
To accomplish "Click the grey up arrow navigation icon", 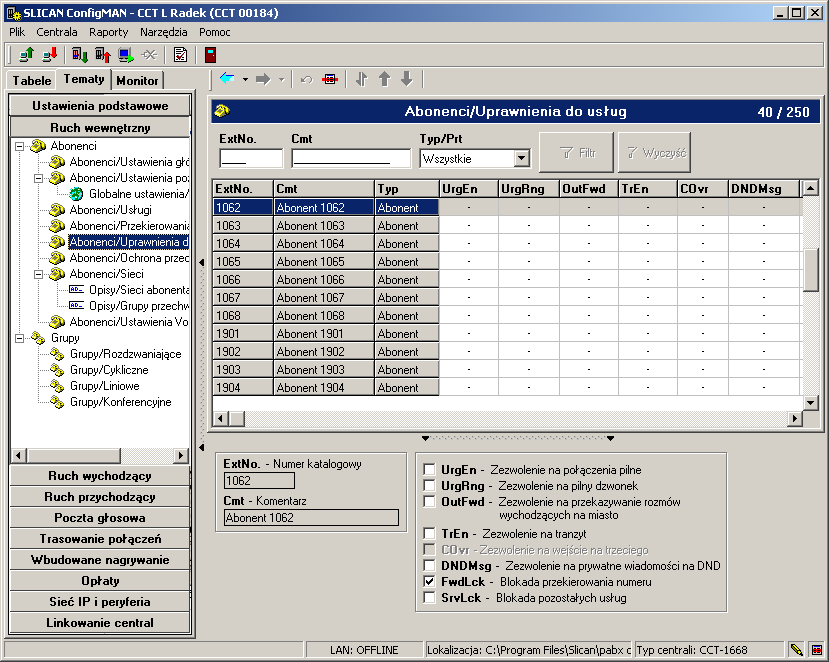I will click(384, 79).
